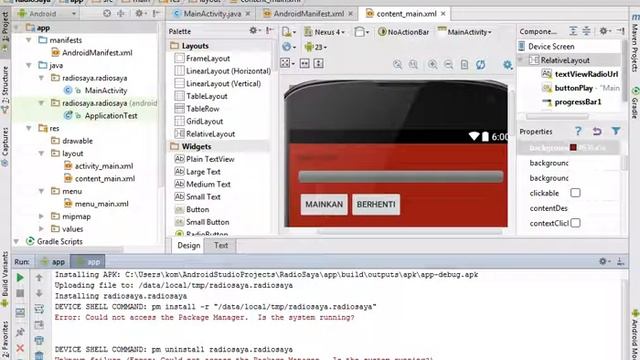Open the Captures side panel
The image size is (640, 360).
[x=5, y=147]
